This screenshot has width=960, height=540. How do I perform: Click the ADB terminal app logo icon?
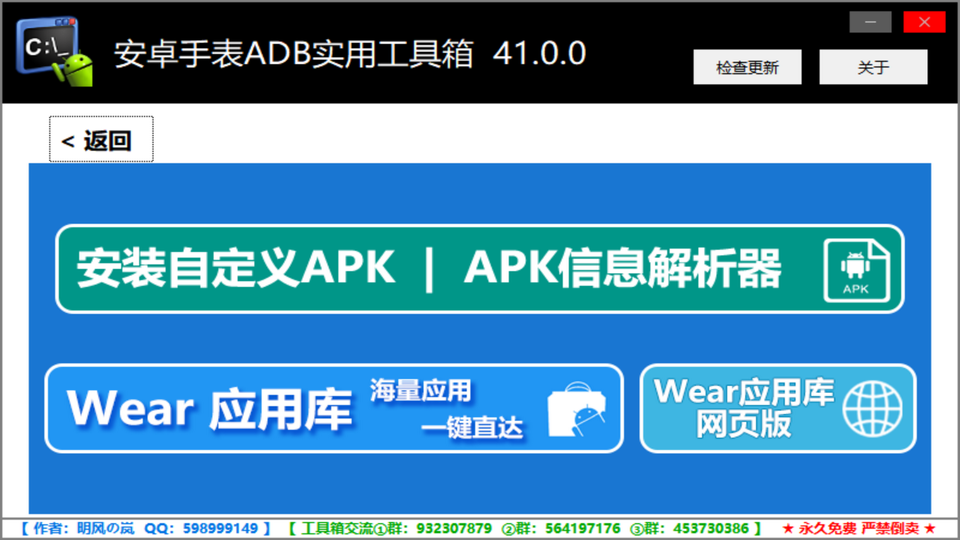[54, 50]
